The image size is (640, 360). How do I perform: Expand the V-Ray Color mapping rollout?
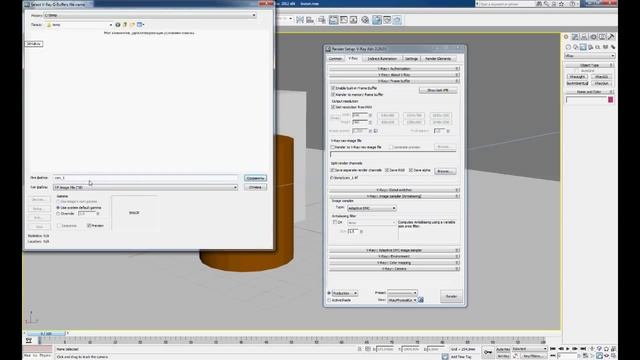(x=394, y=262)
